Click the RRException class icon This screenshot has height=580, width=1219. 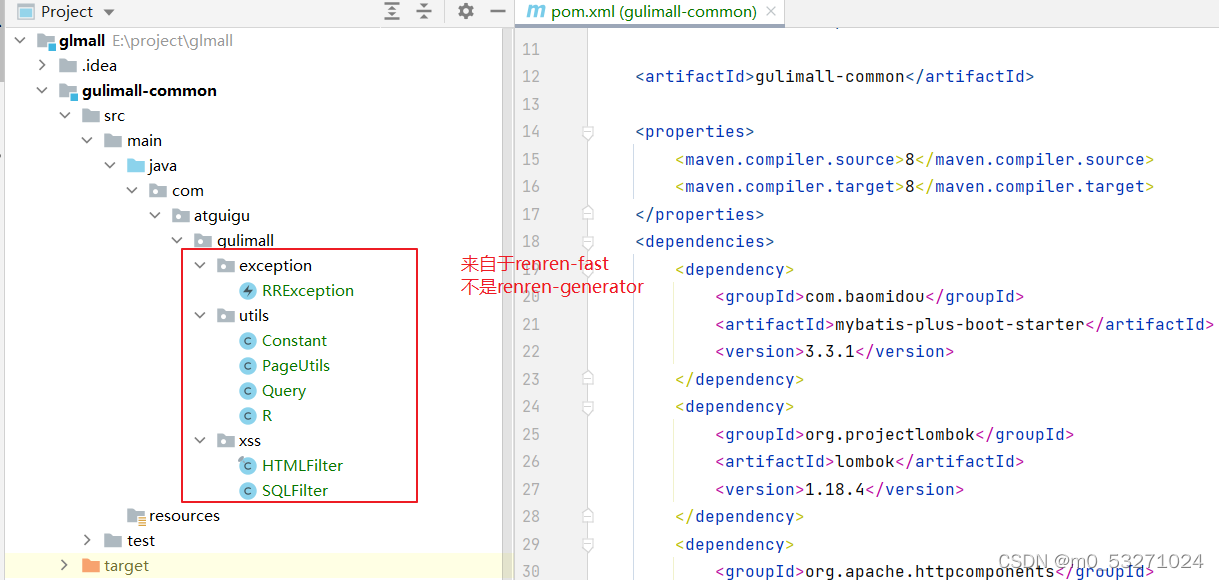point(248,291)
